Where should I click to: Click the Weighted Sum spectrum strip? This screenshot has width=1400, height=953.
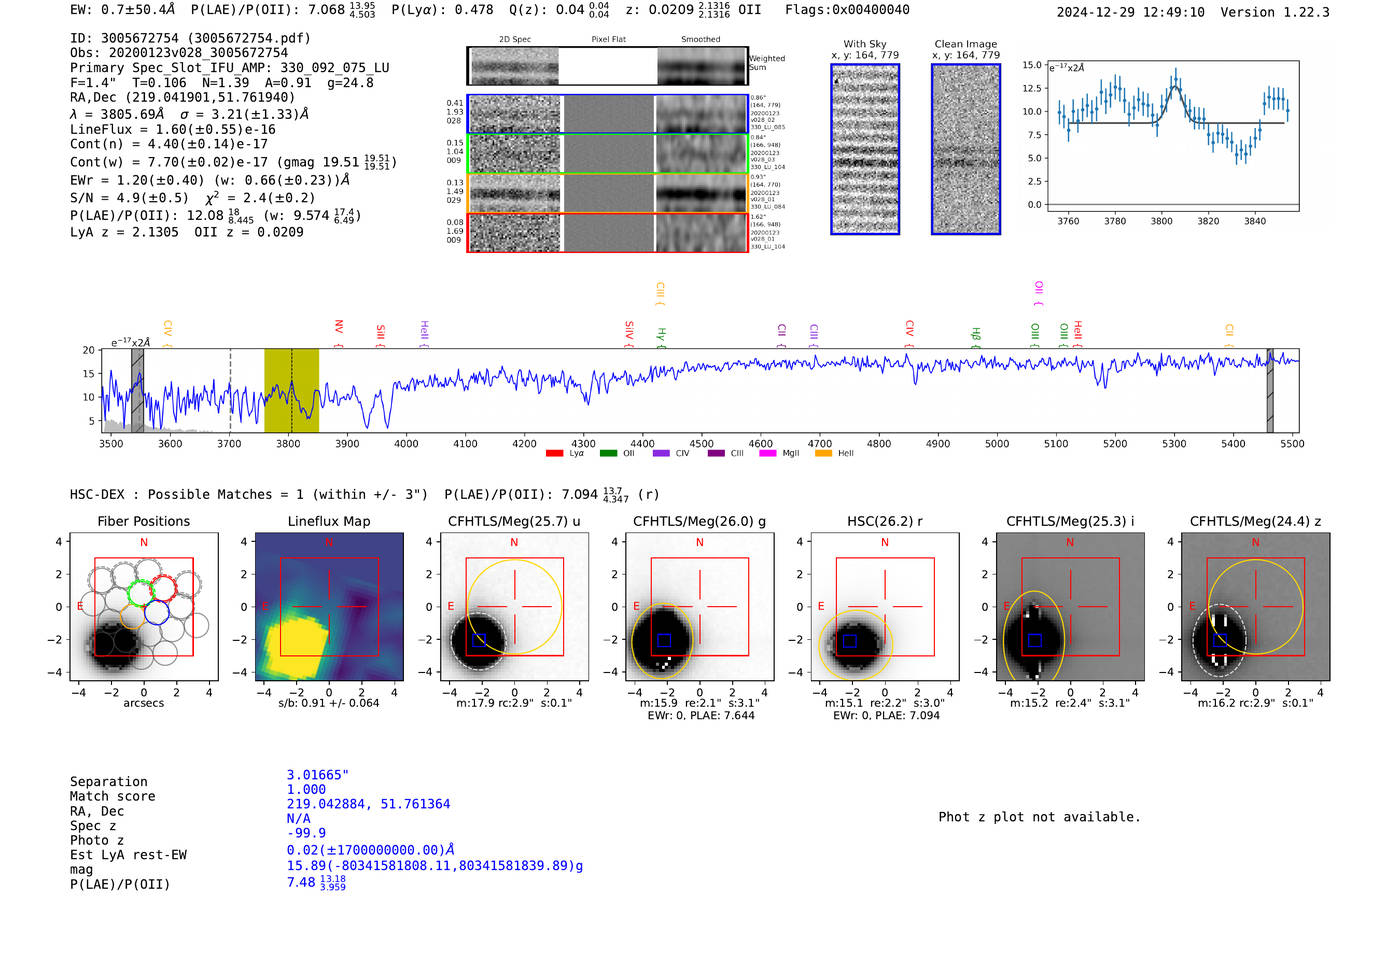[608, 66]
